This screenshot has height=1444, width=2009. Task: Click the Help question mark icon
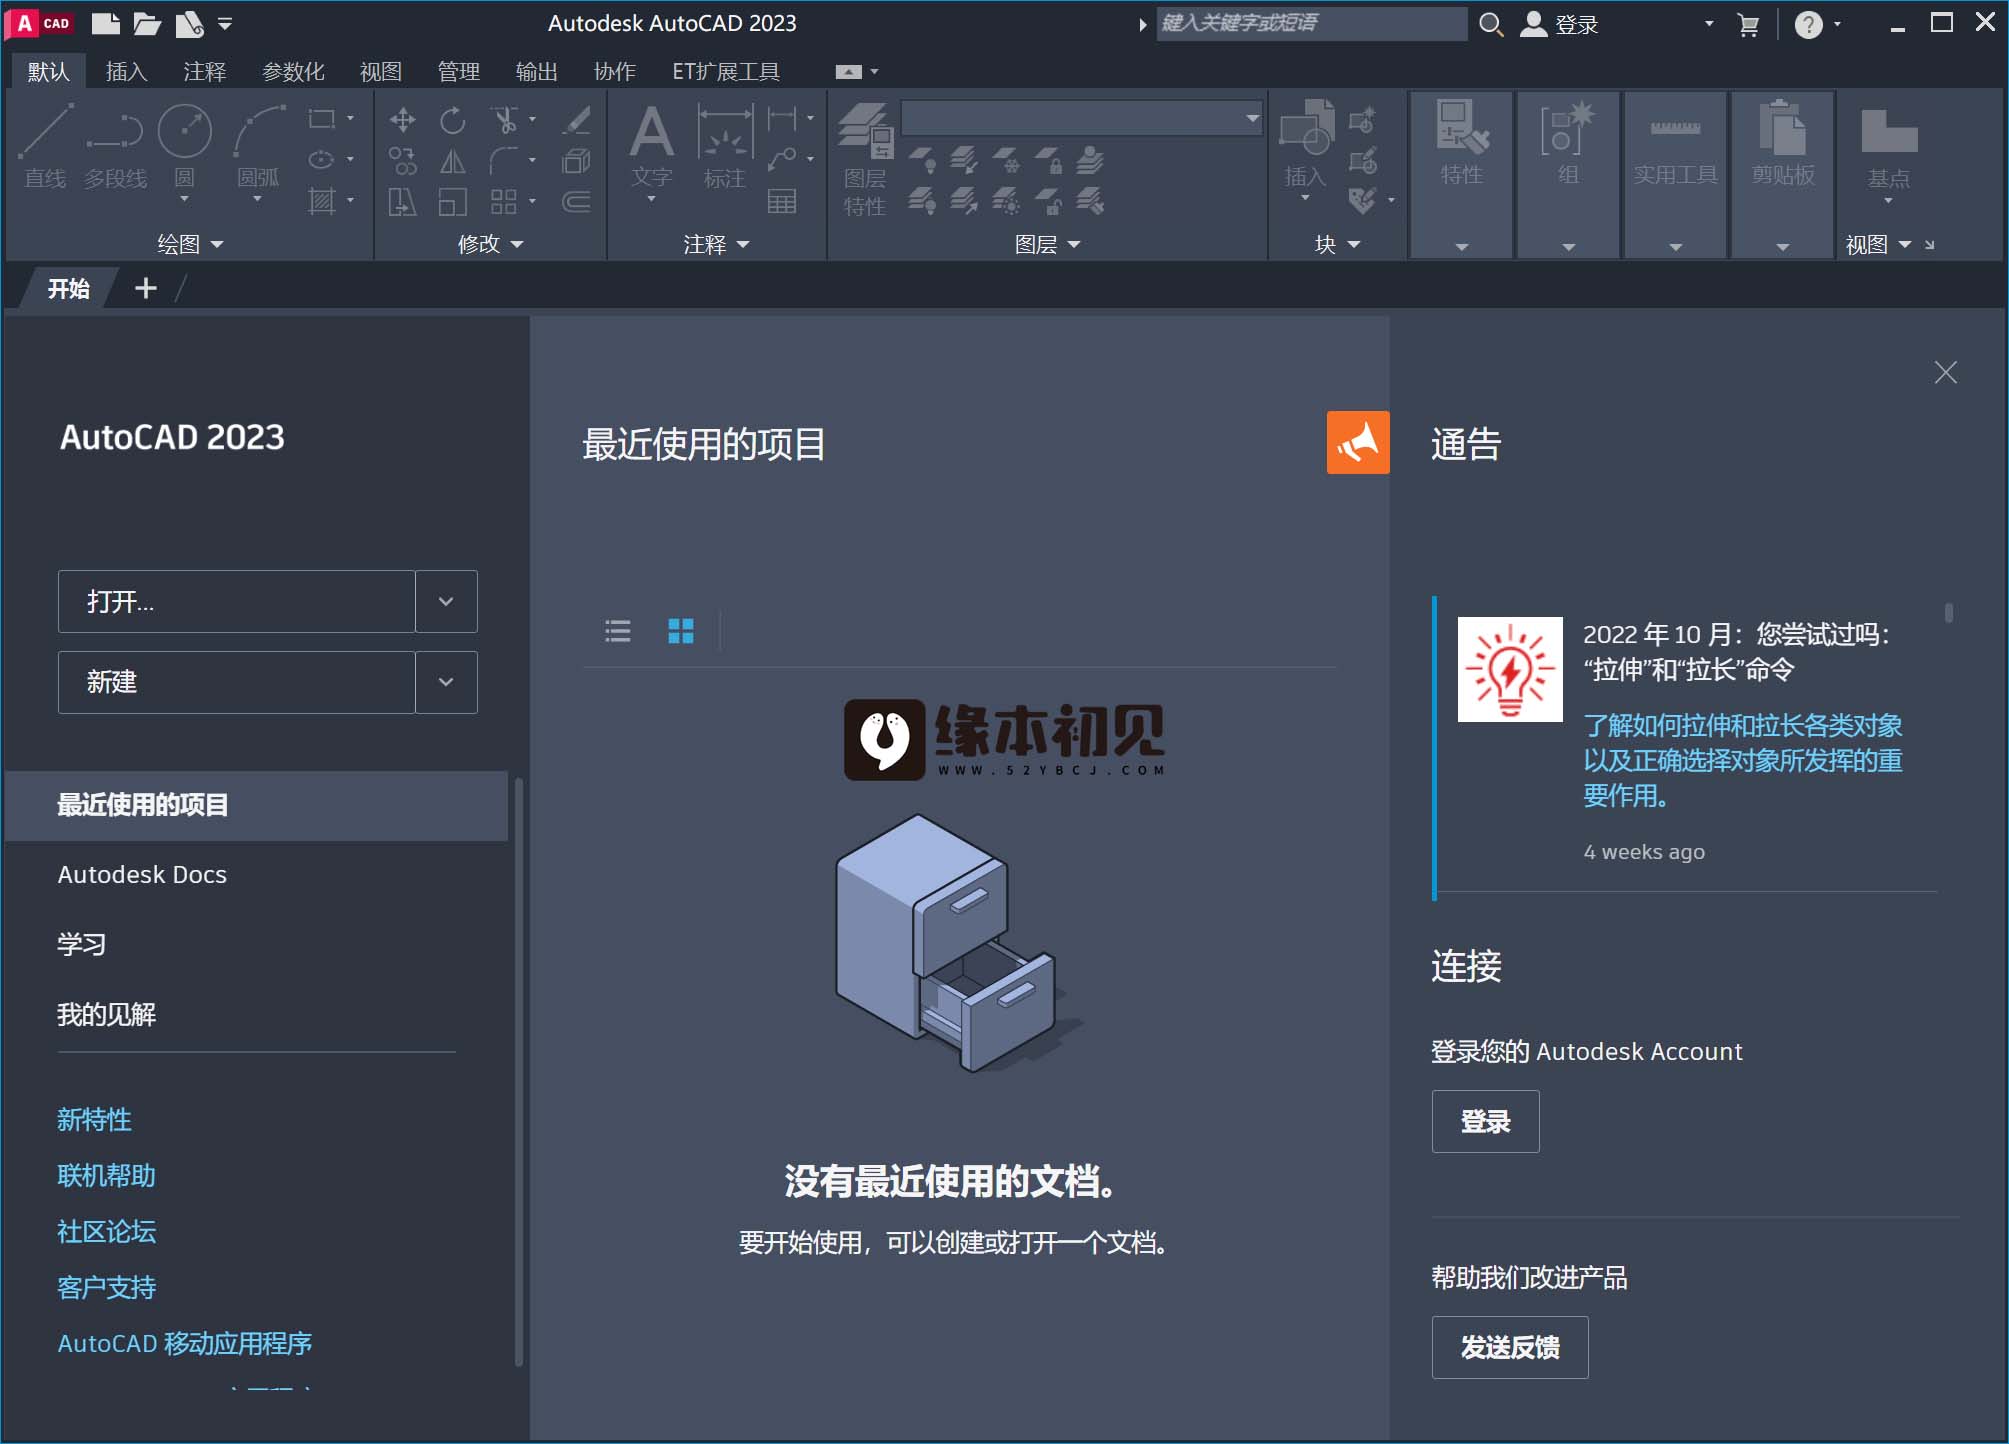point(1808,25)
